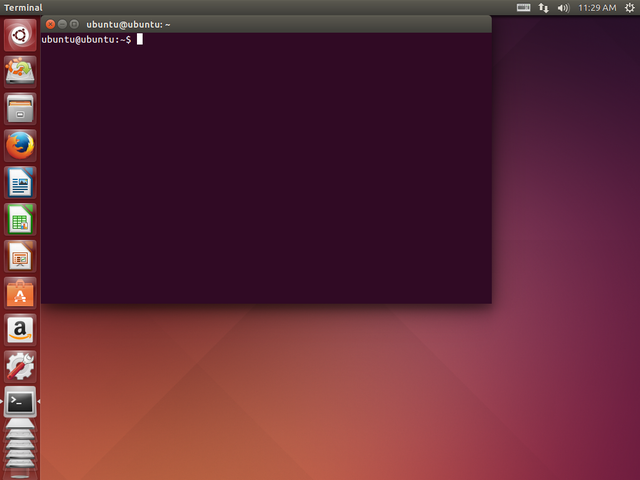Expand the stacked workspace icons at launcher bottom
This screenshot has height=480, width=640.
tap(20, 448)
